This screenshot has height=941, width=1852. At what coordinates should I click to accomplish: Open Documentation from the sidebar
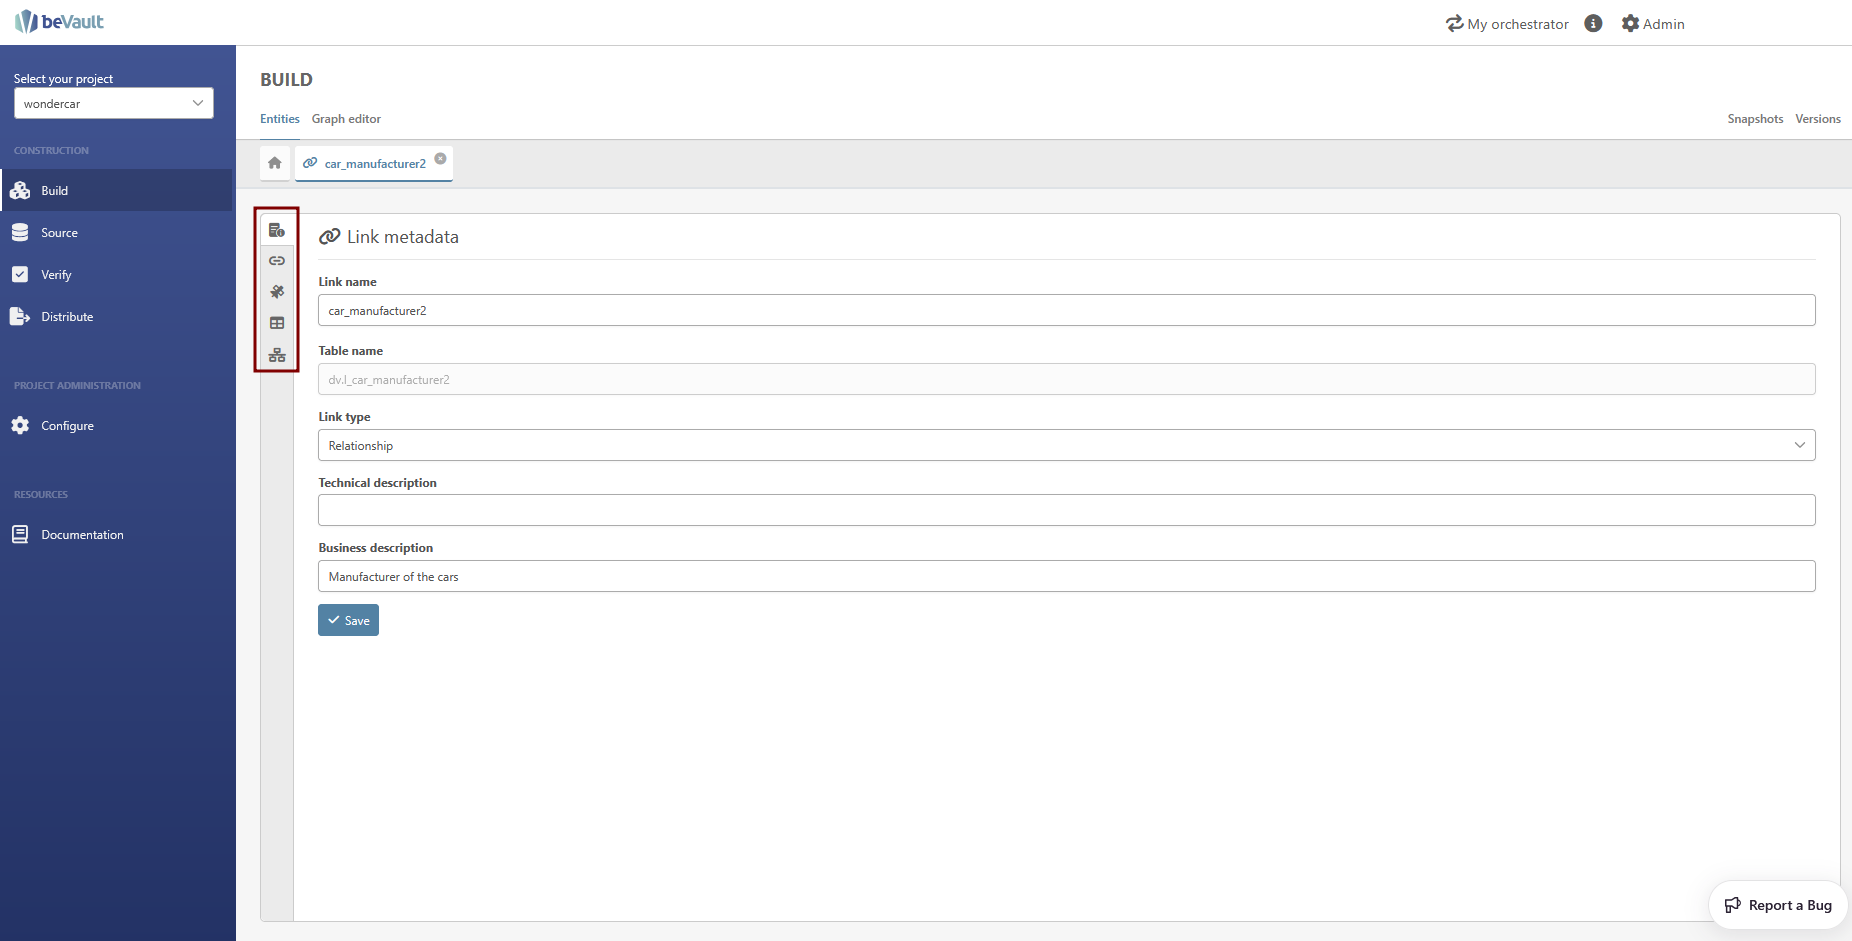82,535
